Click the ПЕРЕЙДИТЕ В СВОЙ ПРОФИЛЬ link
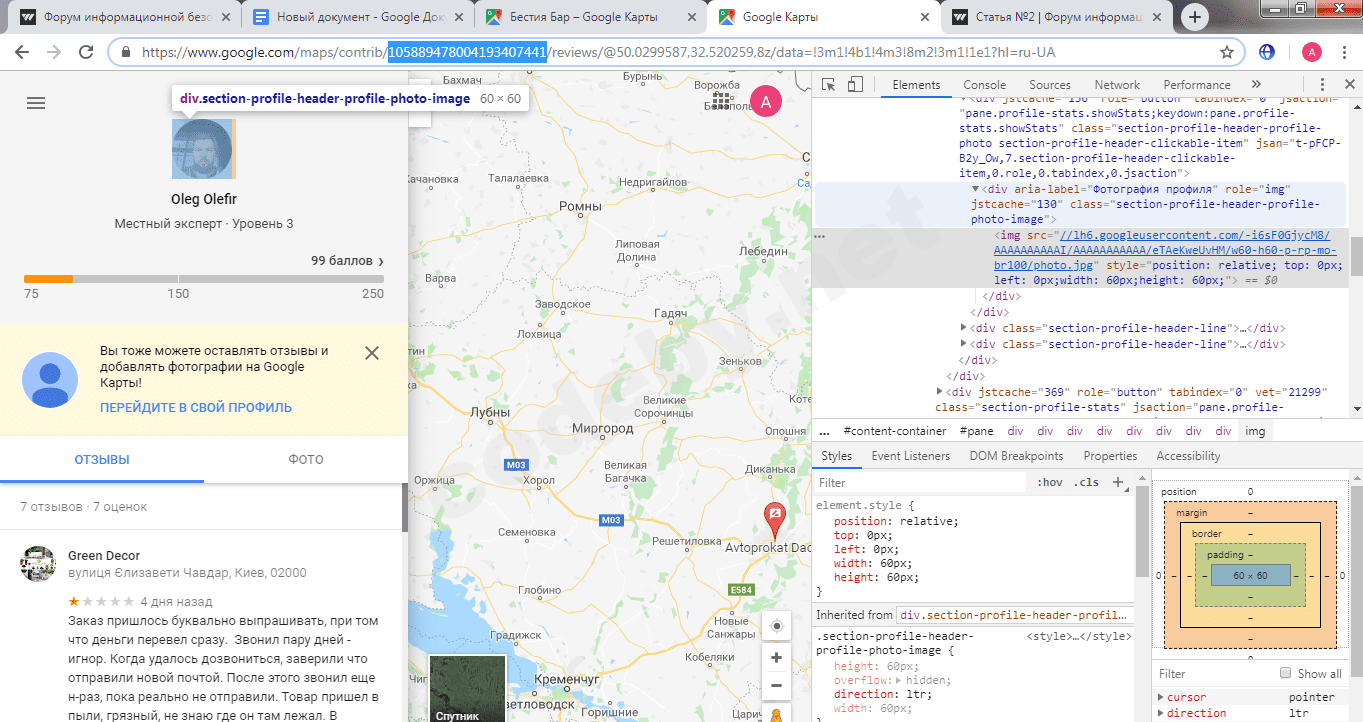 click(196, 408)
